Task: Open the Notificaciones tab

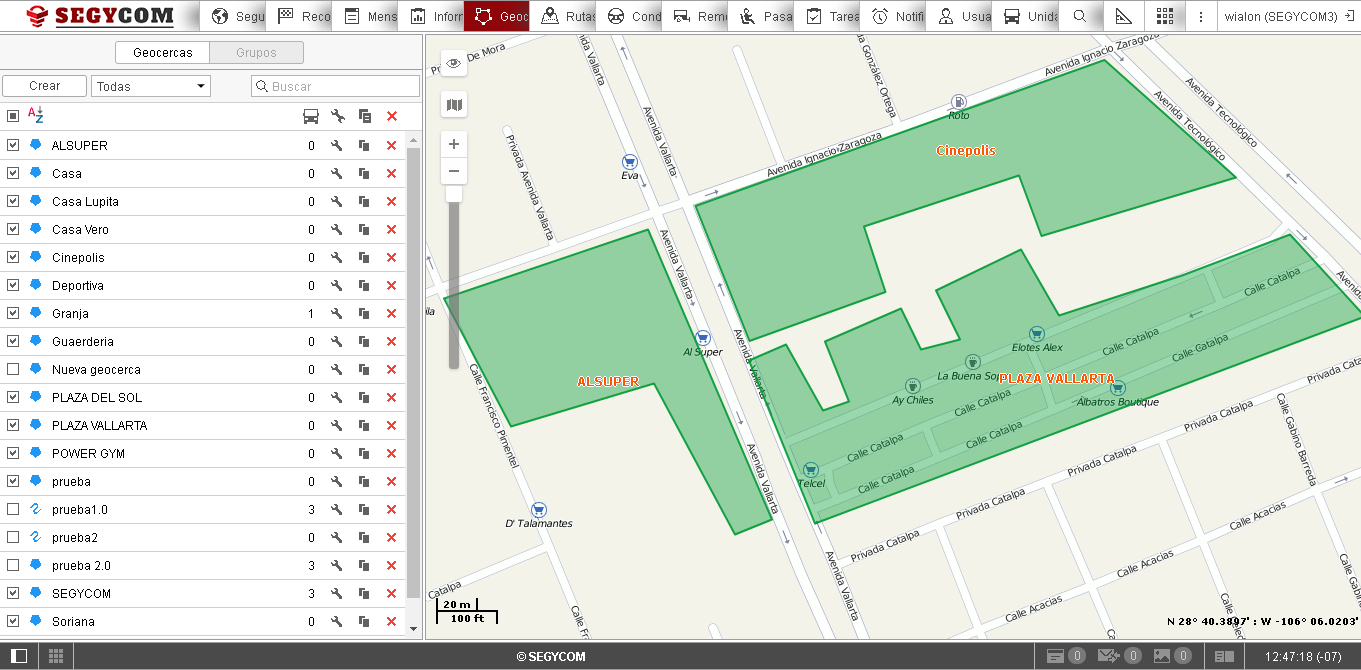Action: coord(893,16)
